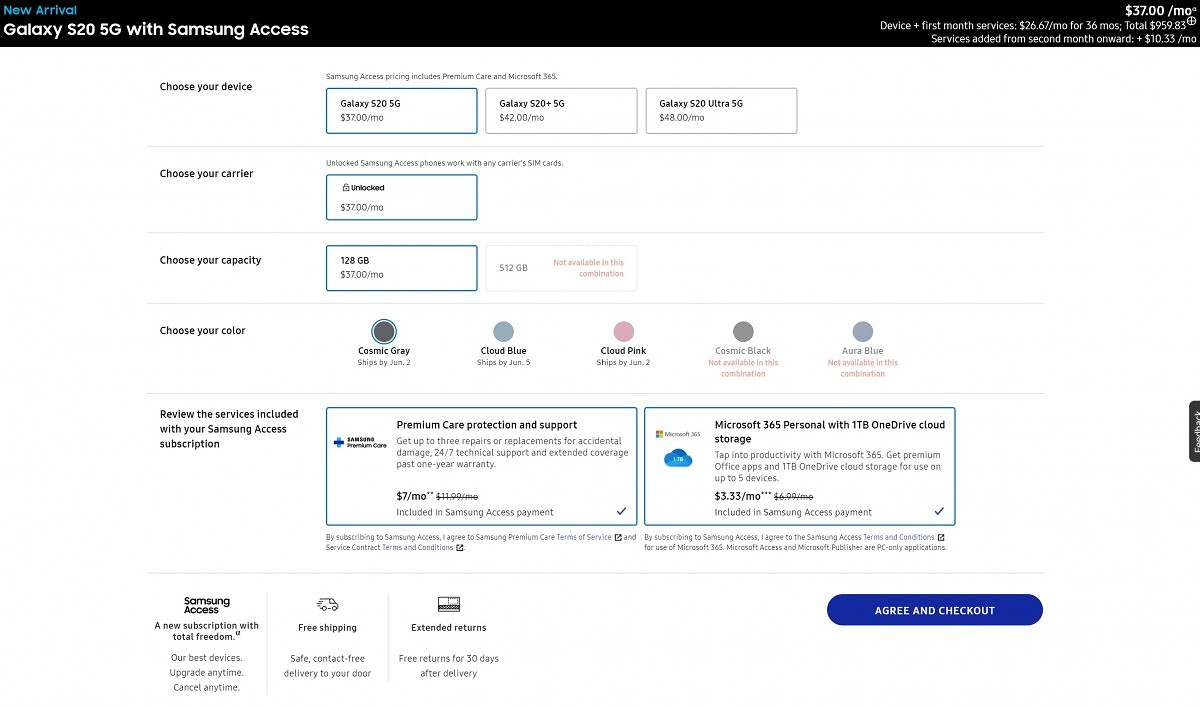1200x707 pixels.
Task: Click the Galaxy S20 5G with Samsung Access title
Action: [x=156, y=29]
